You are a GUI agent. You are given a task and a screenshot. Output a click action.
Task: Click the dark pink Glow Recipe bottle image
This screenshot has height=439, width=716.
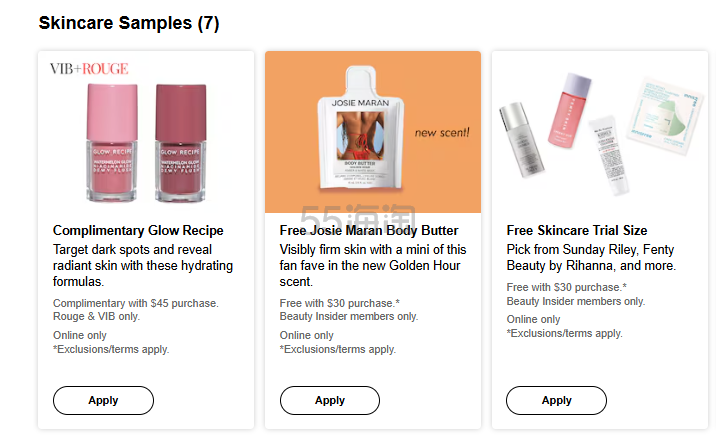181,142
